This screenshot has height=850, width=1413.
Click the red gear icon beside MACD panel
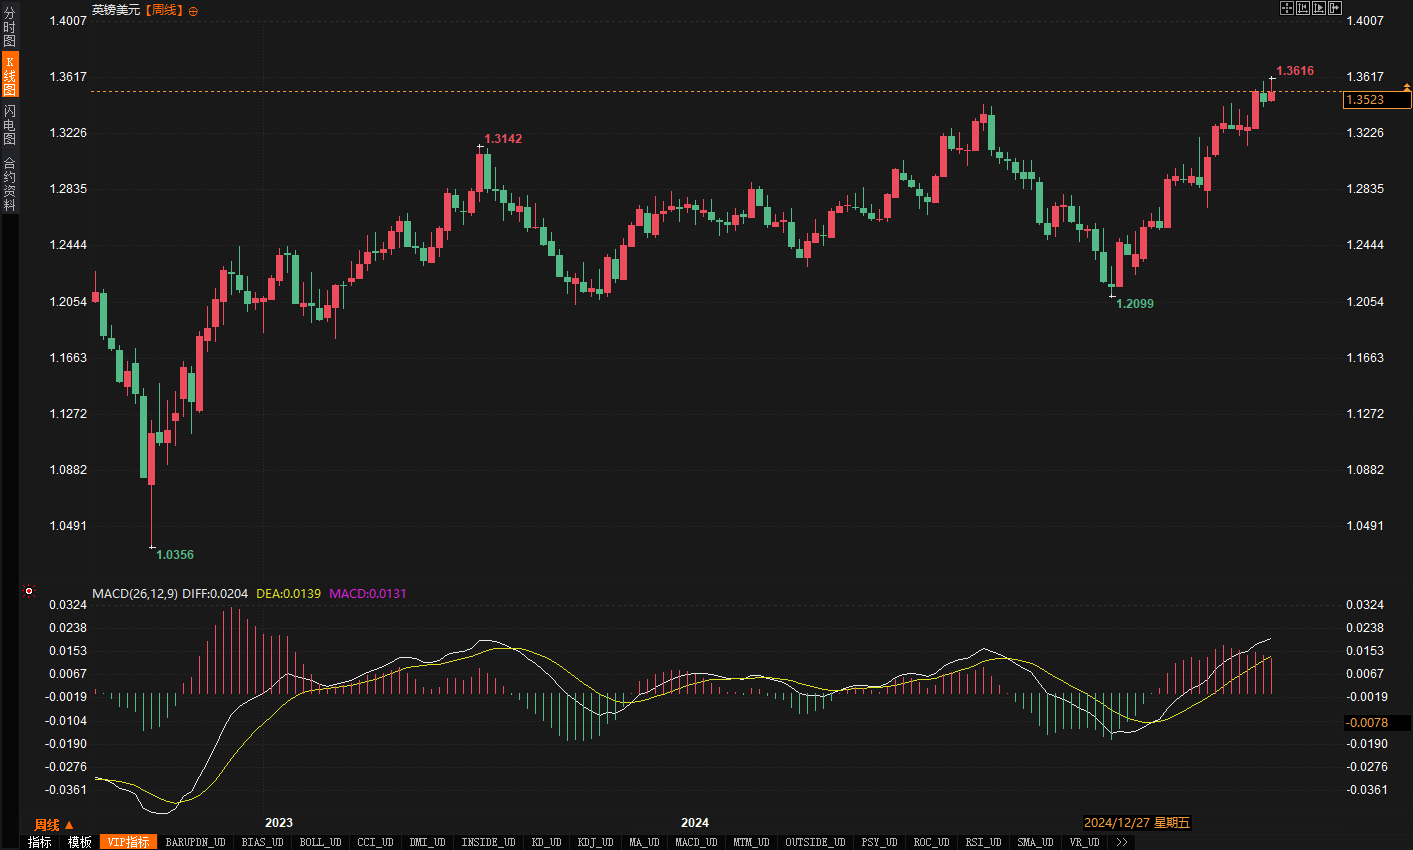pos(29,591)
